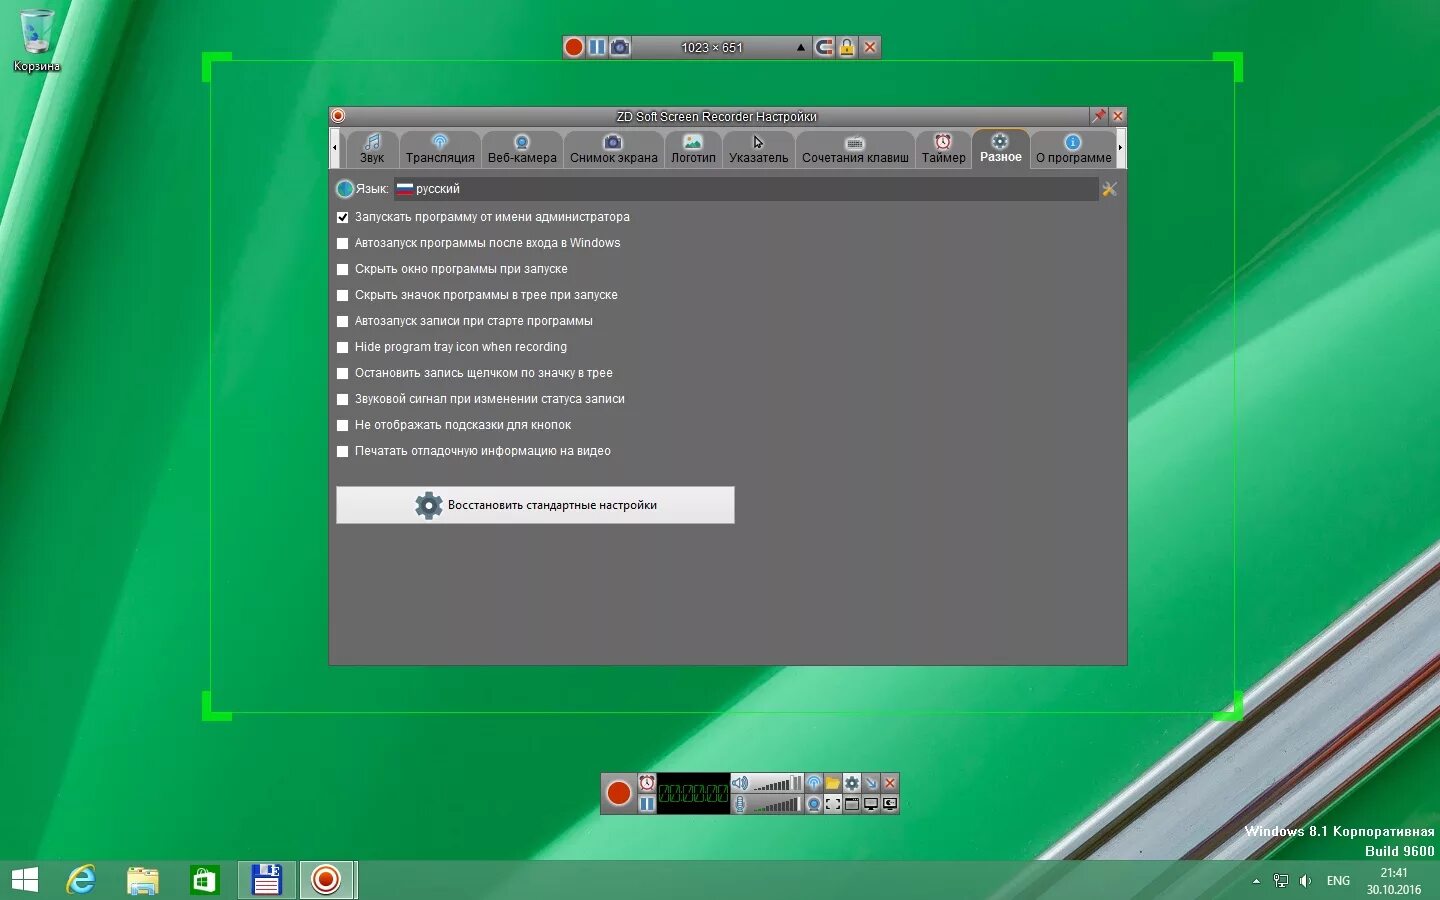Switch to the Таймер tab
The width and height of the screenshot is (1440, 900).
coord(944,149)
